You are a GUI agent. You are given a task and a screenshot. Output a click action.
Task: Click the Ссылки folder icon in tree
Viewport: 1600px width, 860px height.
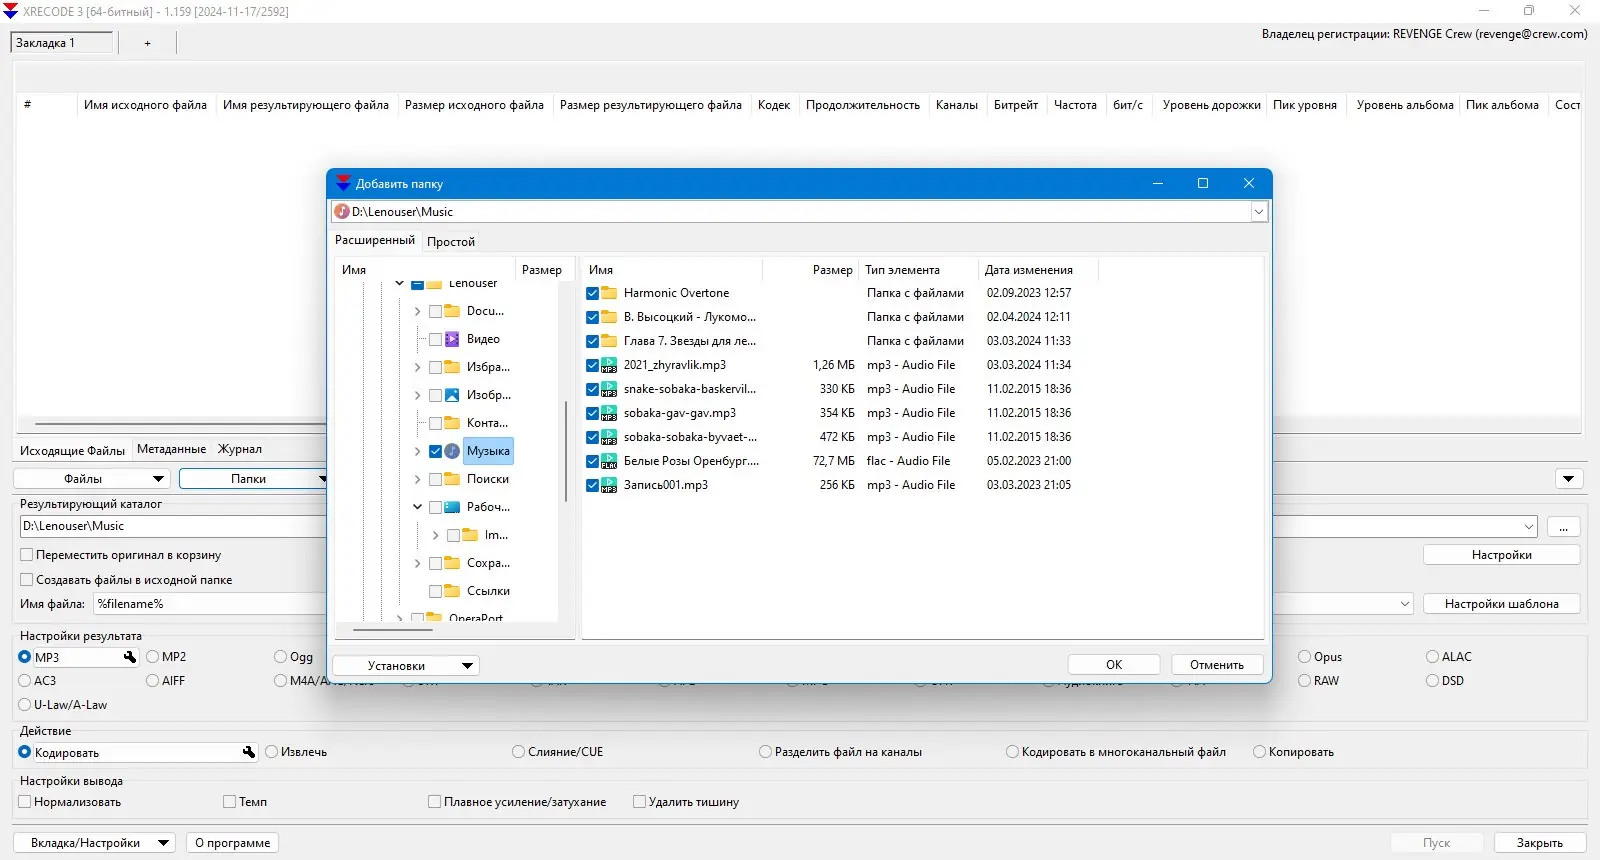(x=452, y=591)
